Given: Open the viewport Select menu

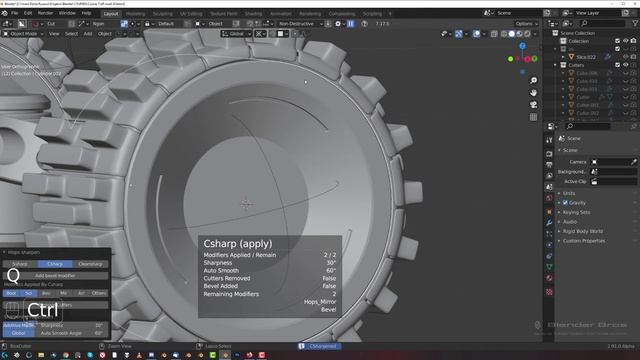Looking at the screenshot, I should pyautogui.click(x=71, y=34).
